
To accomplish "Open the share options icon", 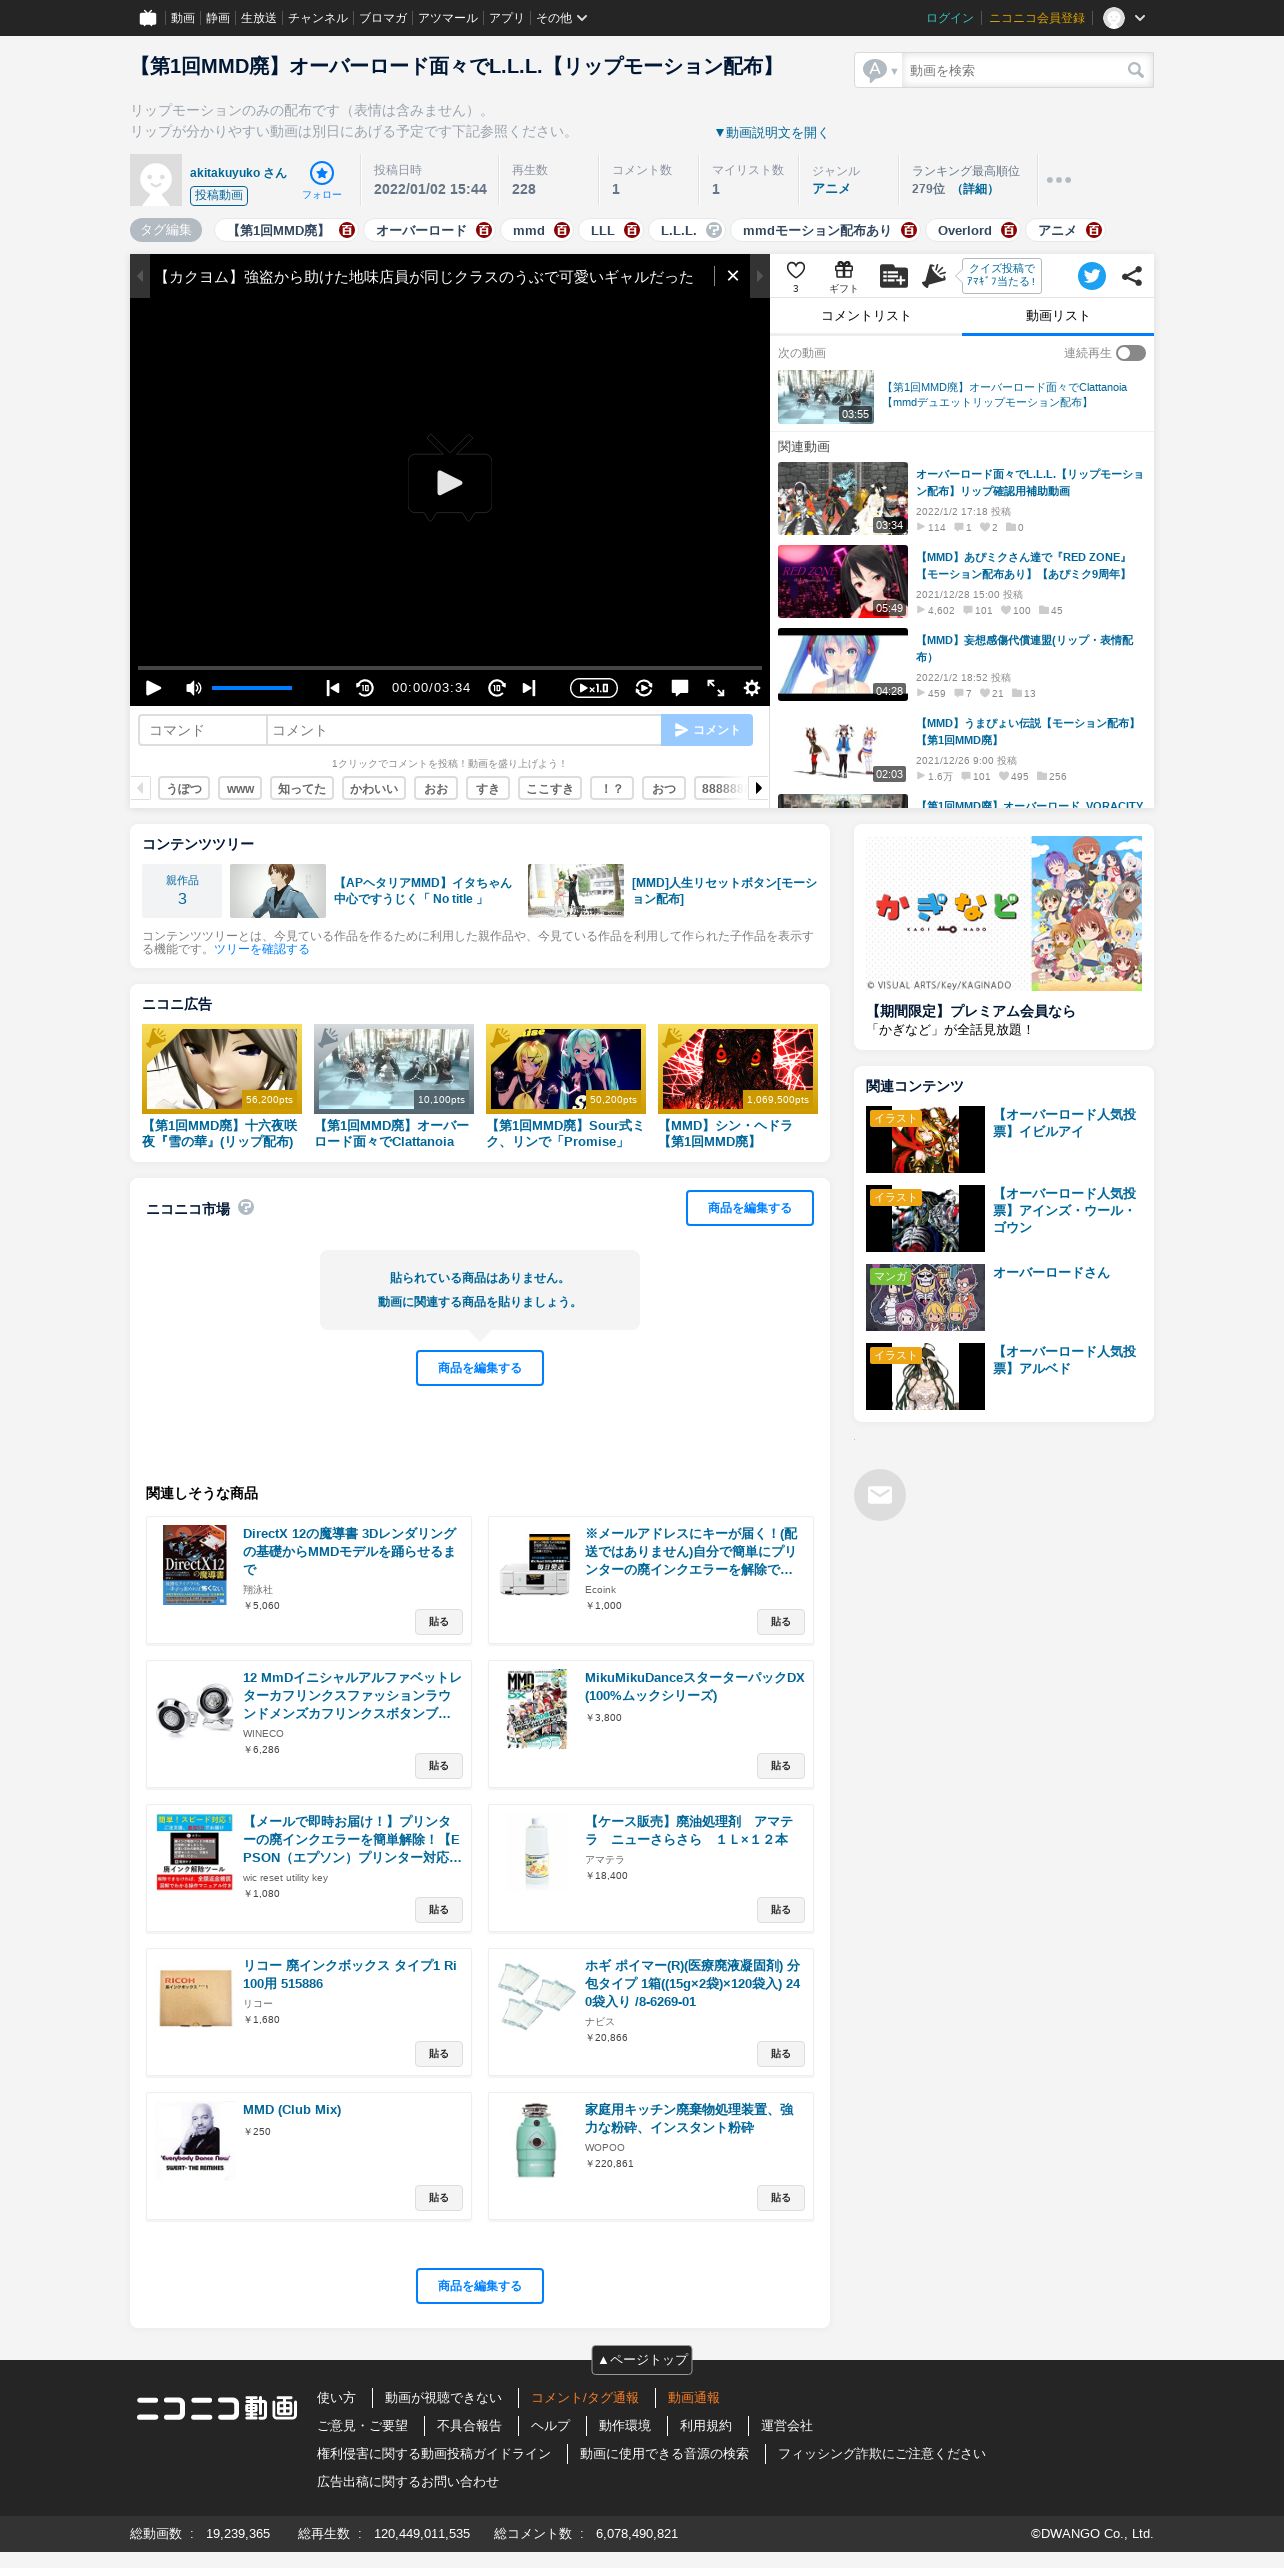I will coord(1132,276).
